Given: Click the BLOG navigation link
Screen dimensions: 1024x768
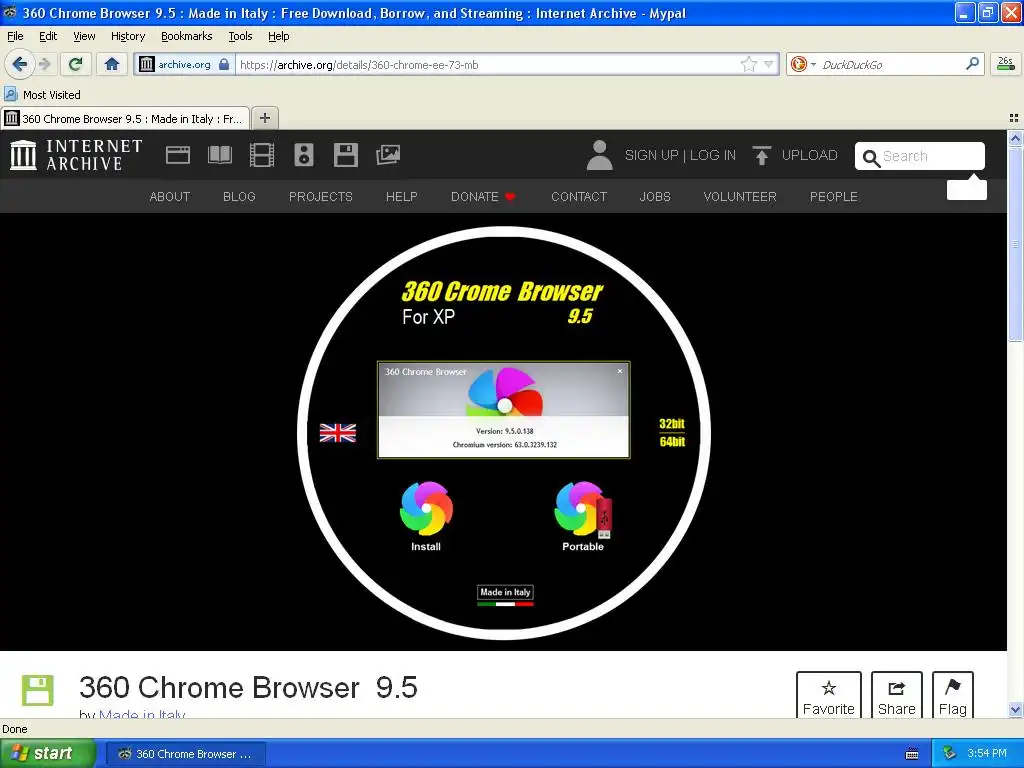Looking at the screenshot, I should point(239,197).
